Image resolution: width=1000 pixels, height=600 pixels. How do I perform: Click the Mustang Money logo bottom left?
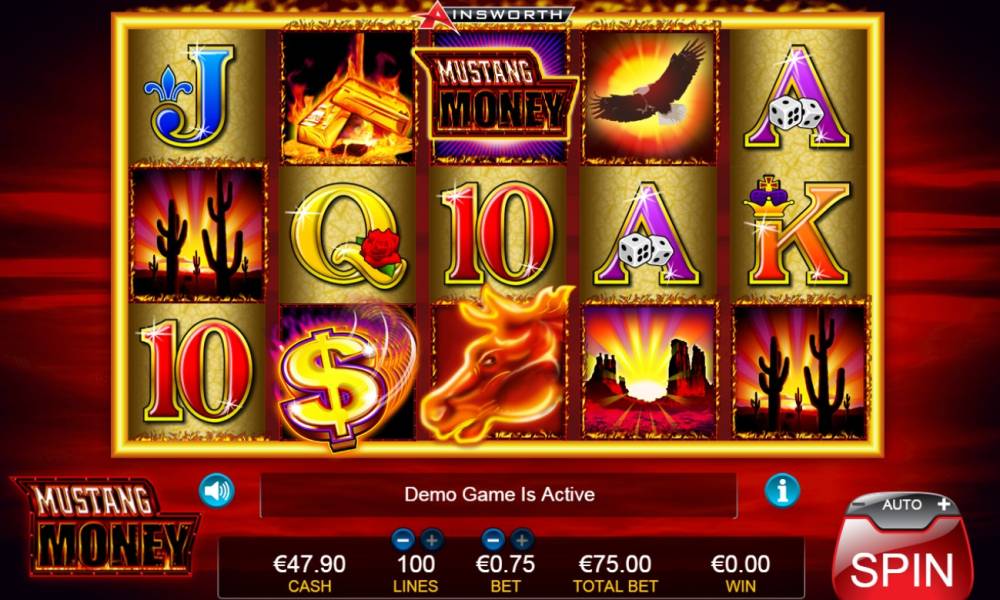click(x=105, y=525)
